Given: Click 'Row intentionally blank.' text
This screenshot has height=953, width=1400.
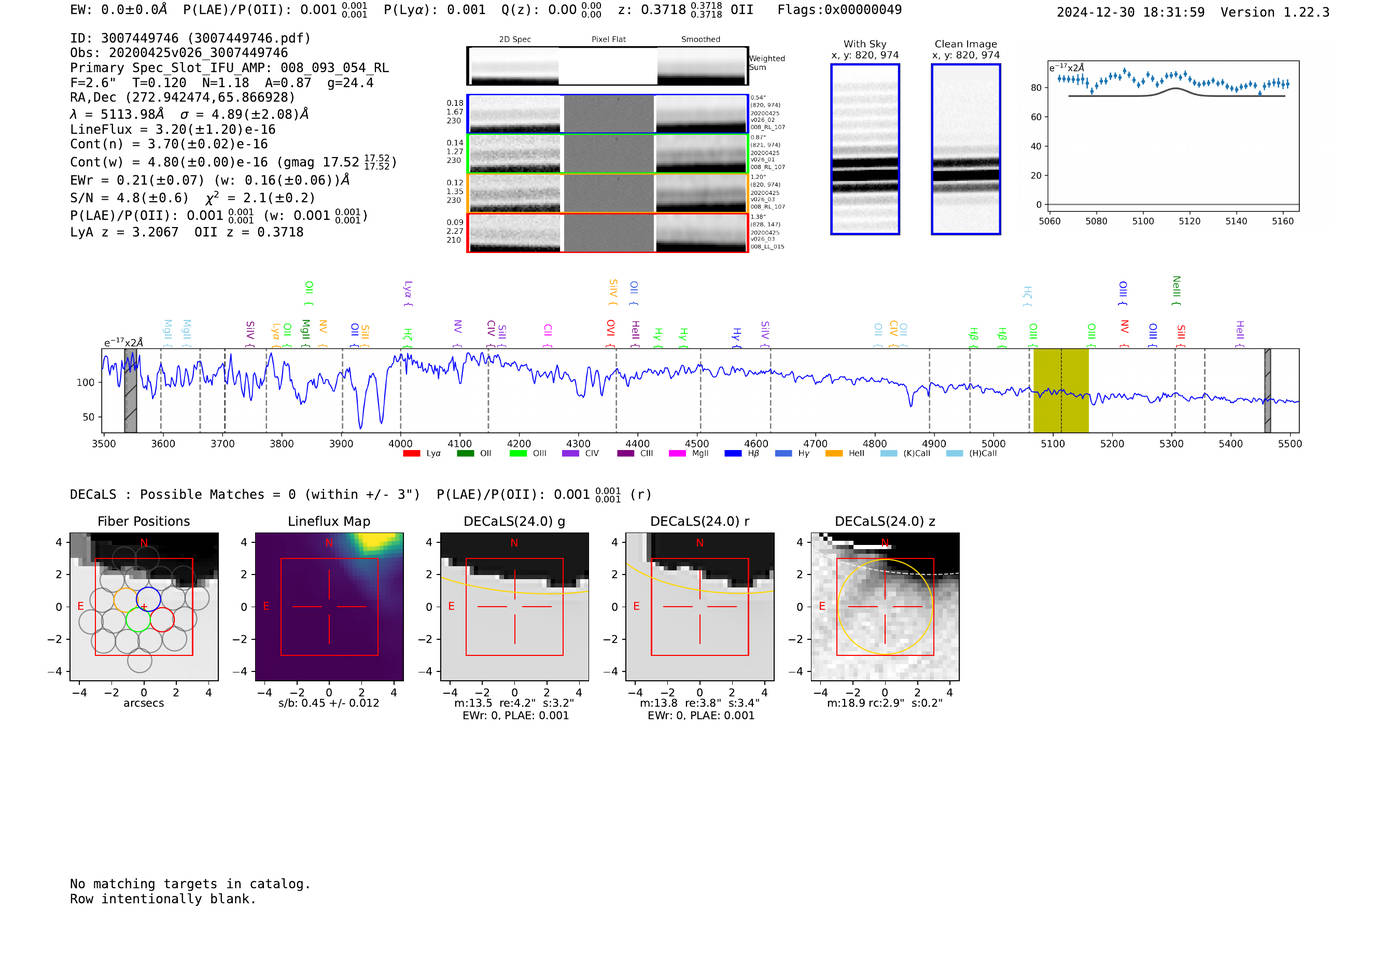Looking at the screenshot, I should click(163, 899).
